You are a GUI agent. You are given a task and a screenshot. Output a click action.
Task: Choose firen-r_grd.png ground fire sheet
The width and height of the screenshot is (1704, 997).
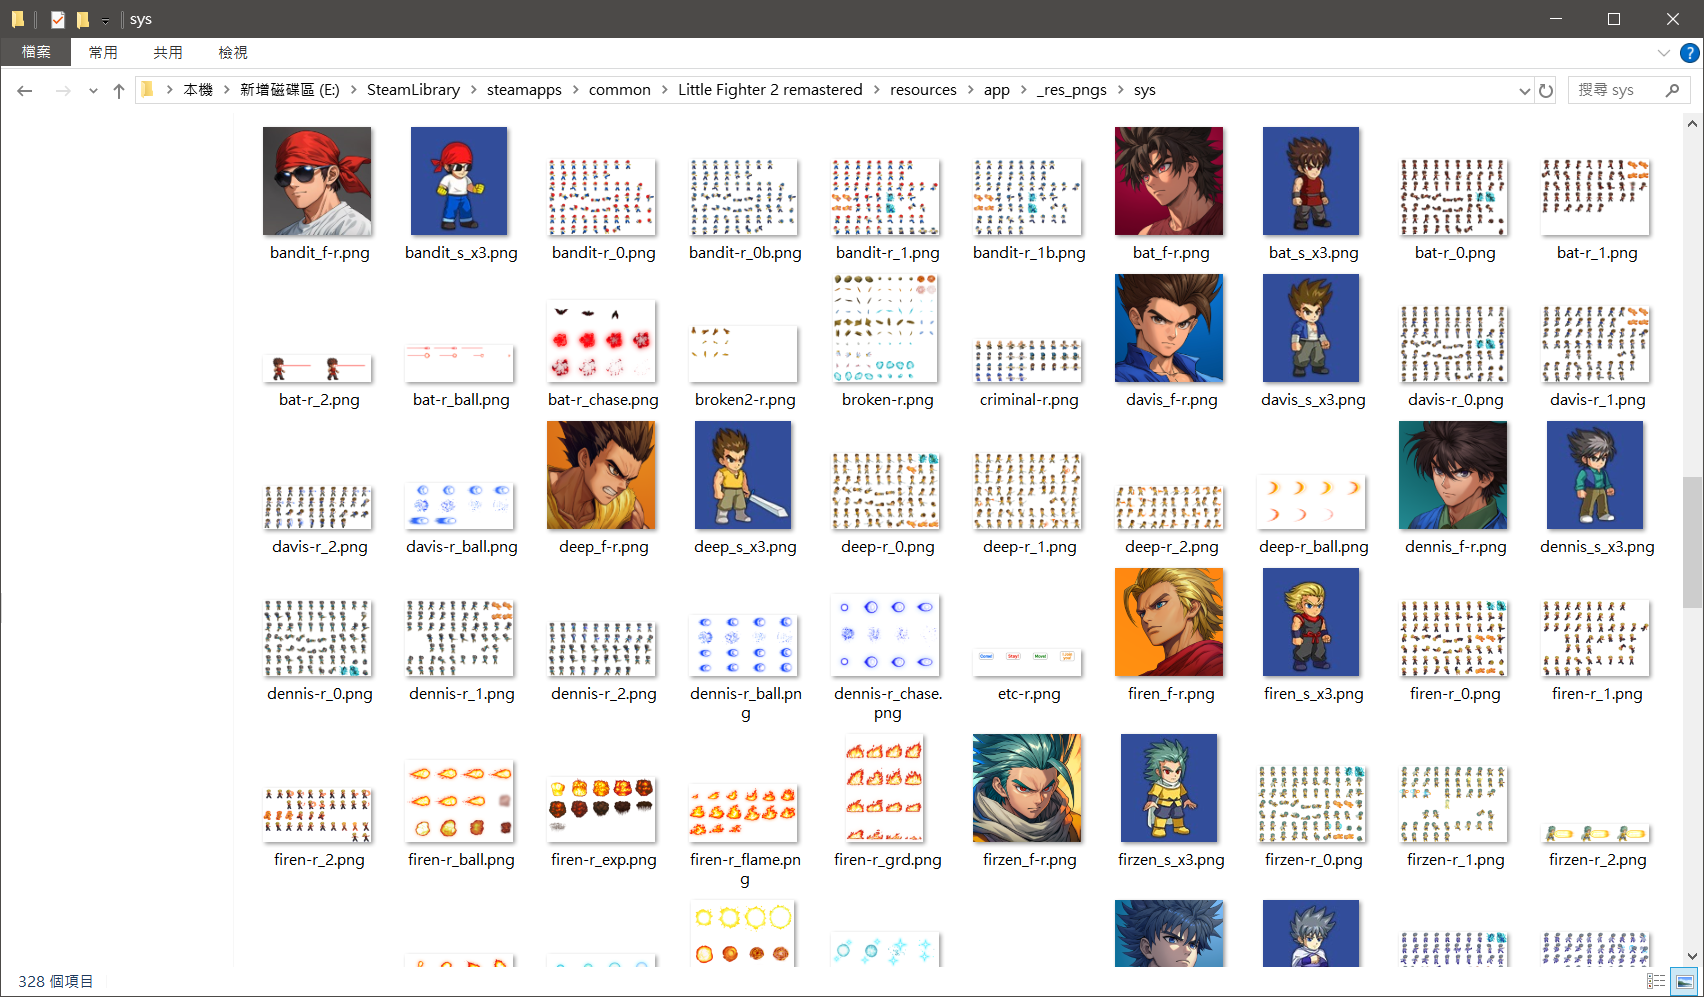point(885,788)
